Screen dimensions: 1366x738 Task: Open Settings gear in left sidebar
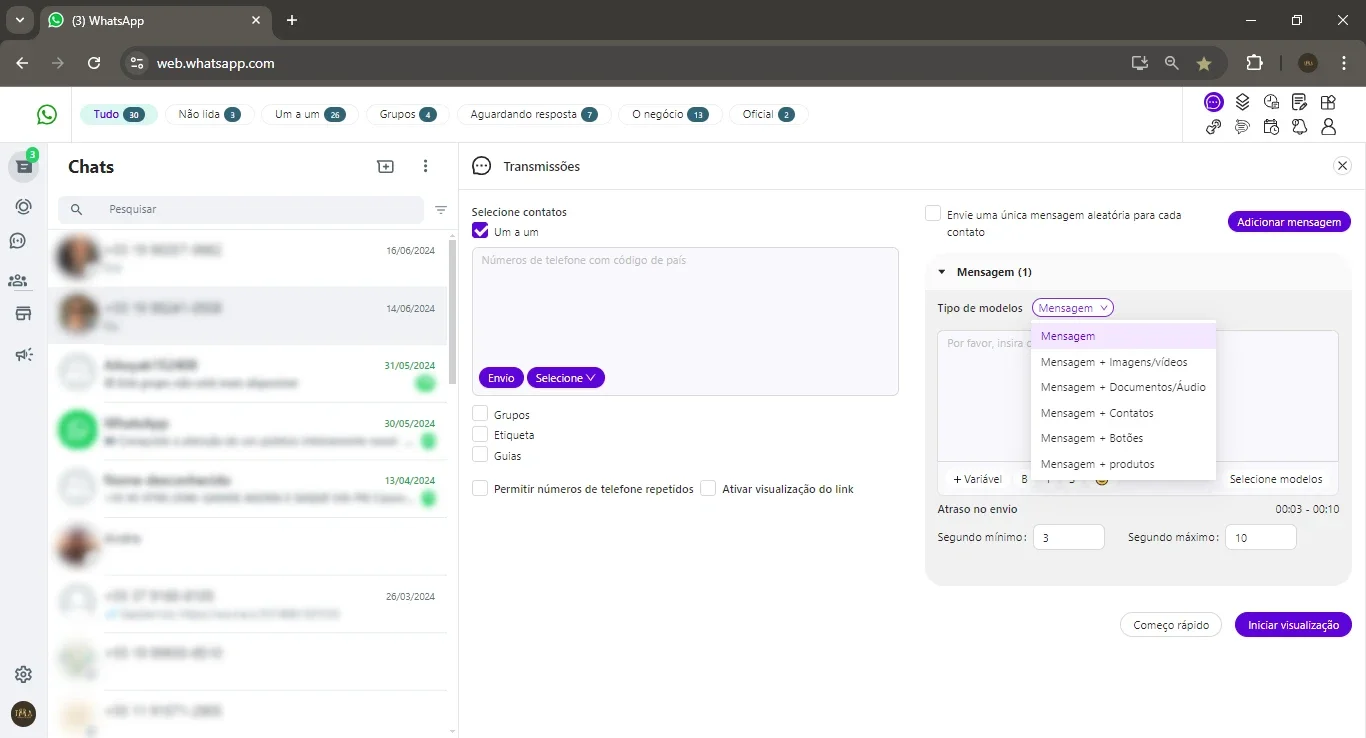click(23, 675)
